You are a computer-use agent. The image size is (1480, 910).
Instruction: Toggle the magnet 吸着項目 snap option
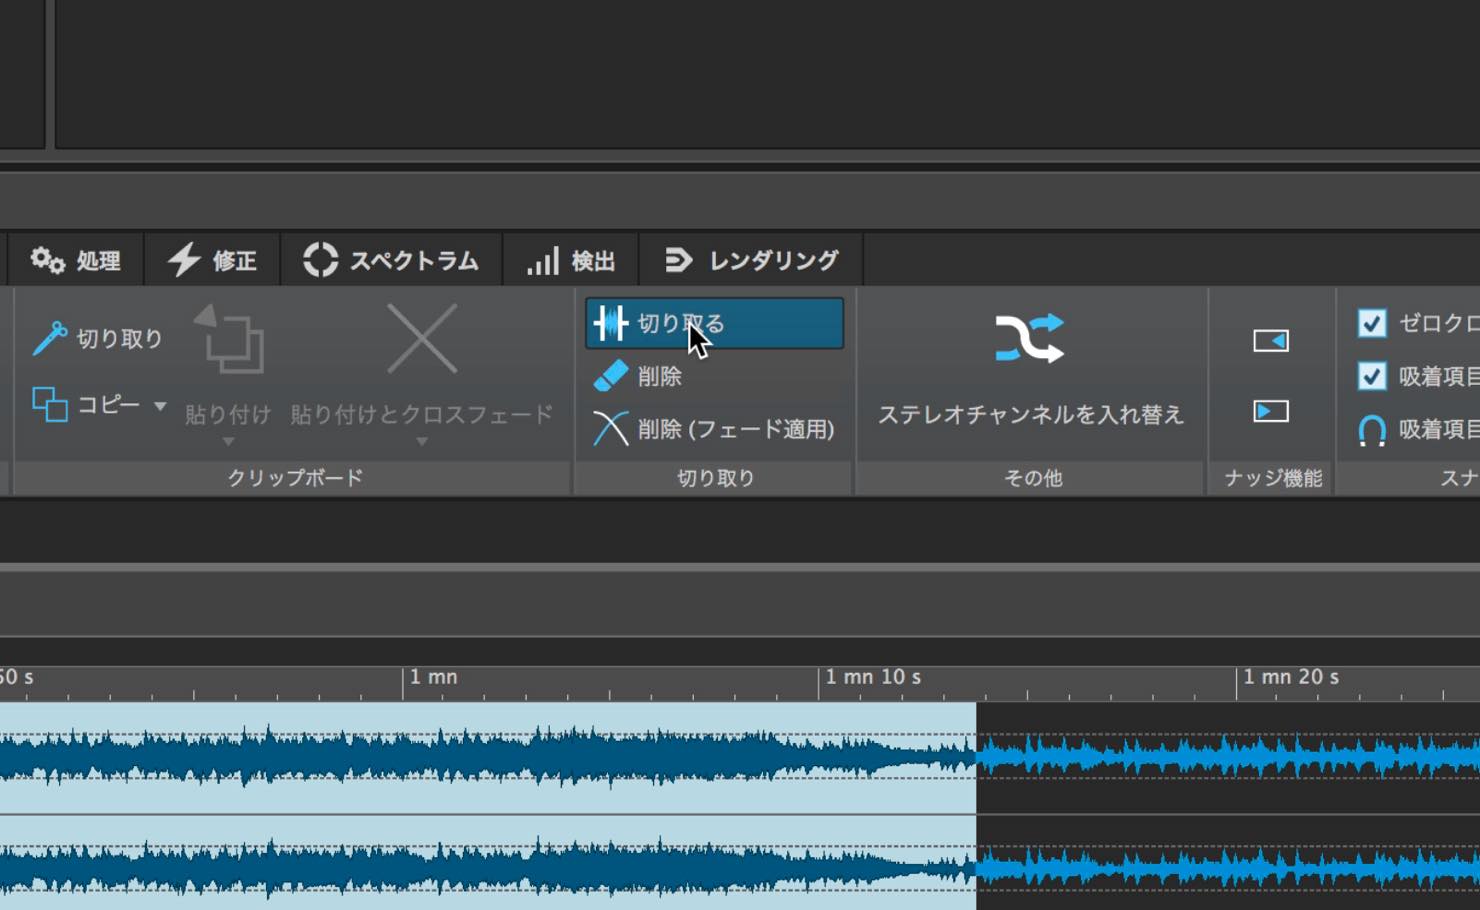point(1372,430)
